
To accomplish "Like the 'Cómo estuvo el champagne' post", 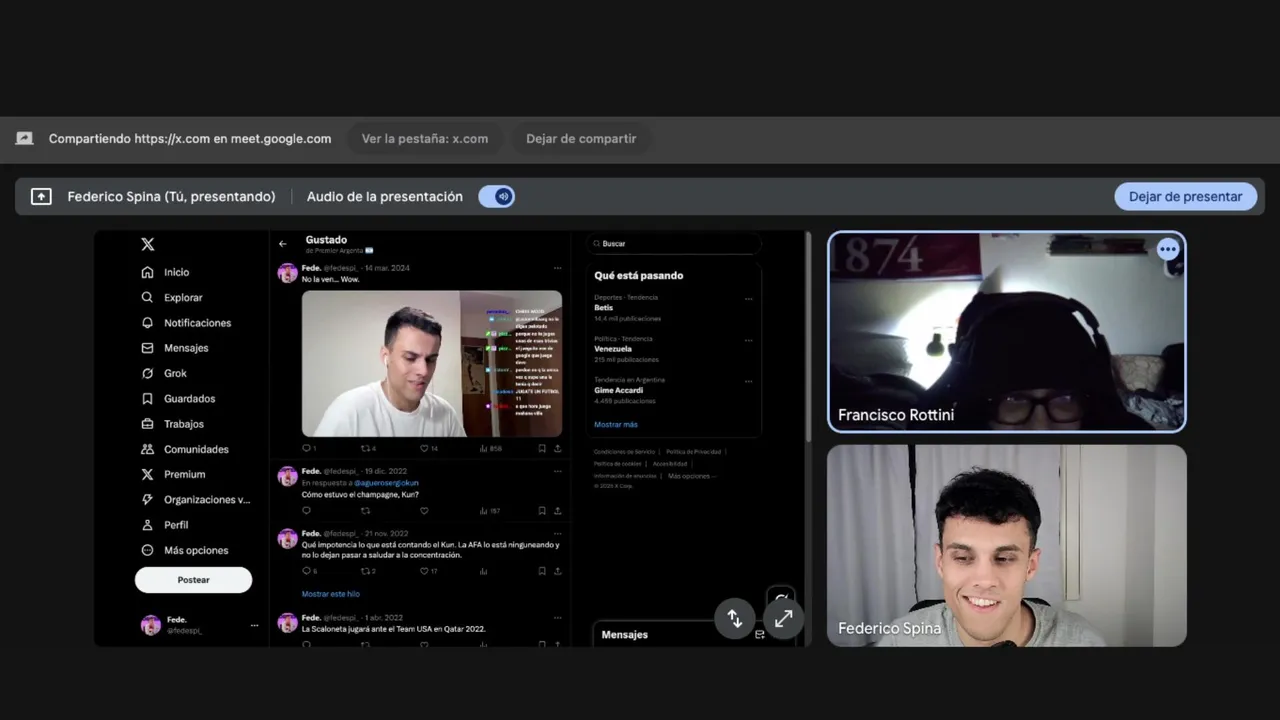I will click(424, 511).
